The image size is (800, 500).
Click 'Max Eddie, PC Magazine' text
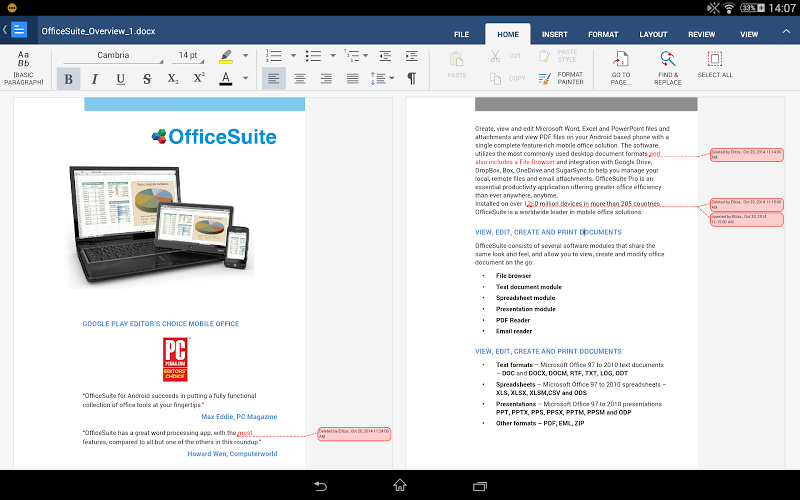[x=239, y=417]
